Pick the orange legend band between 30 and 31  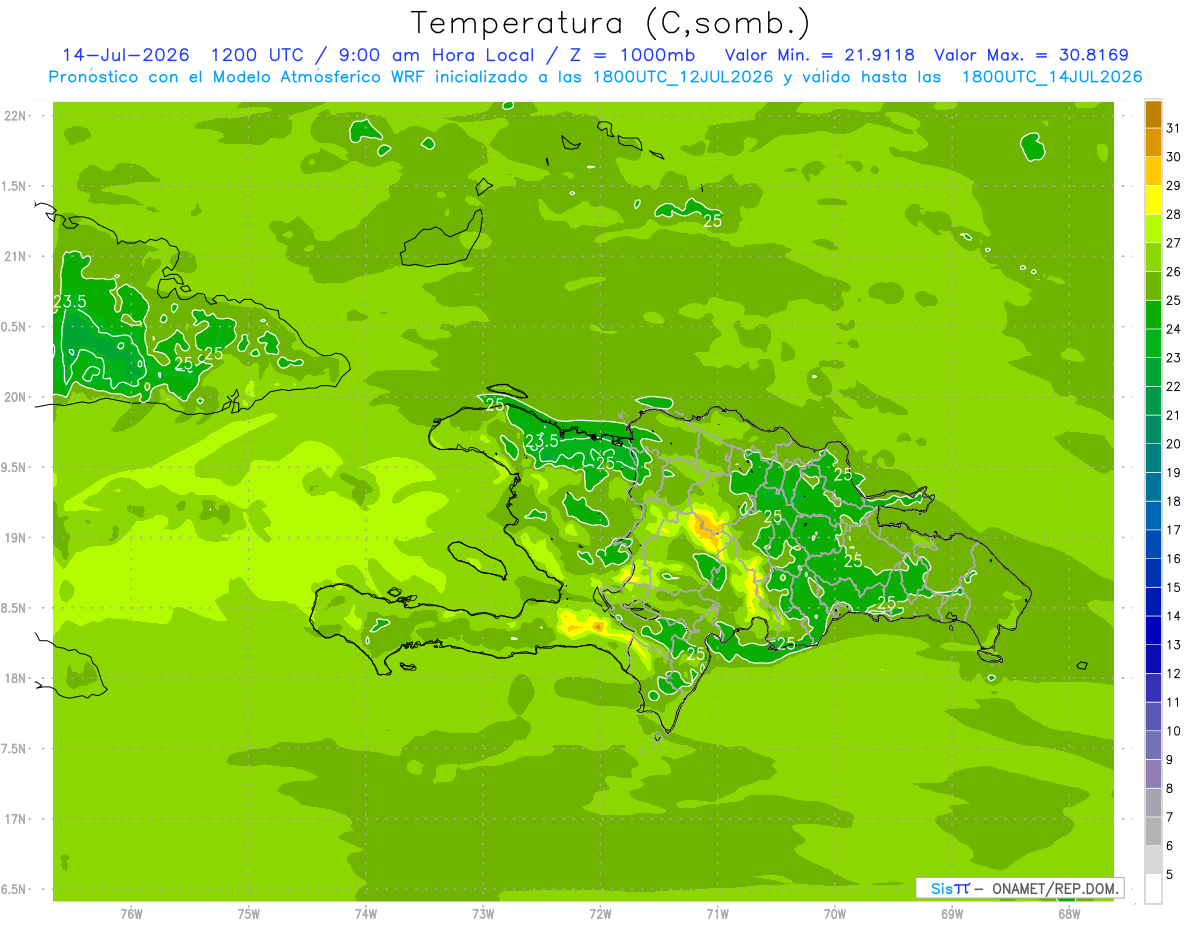click(x=1153, y=142)
